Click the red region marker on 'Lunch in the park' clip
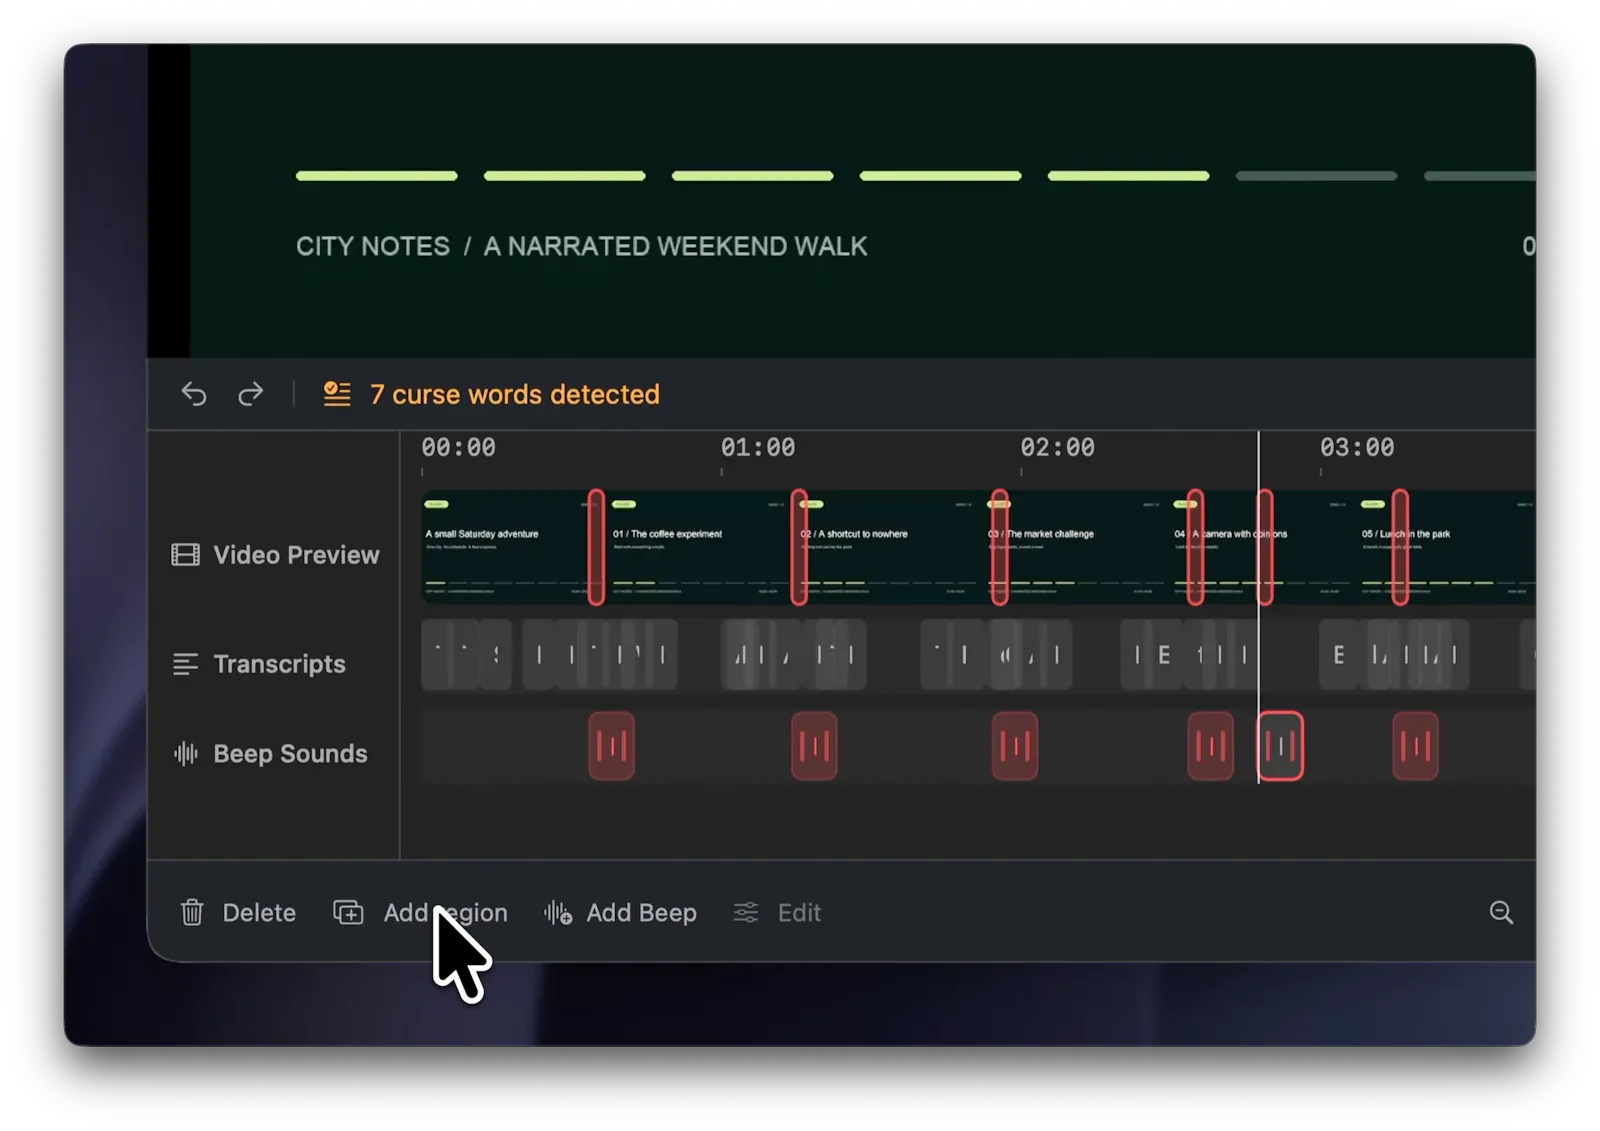The image size is (1600, 1131). tap(1400, 547)
